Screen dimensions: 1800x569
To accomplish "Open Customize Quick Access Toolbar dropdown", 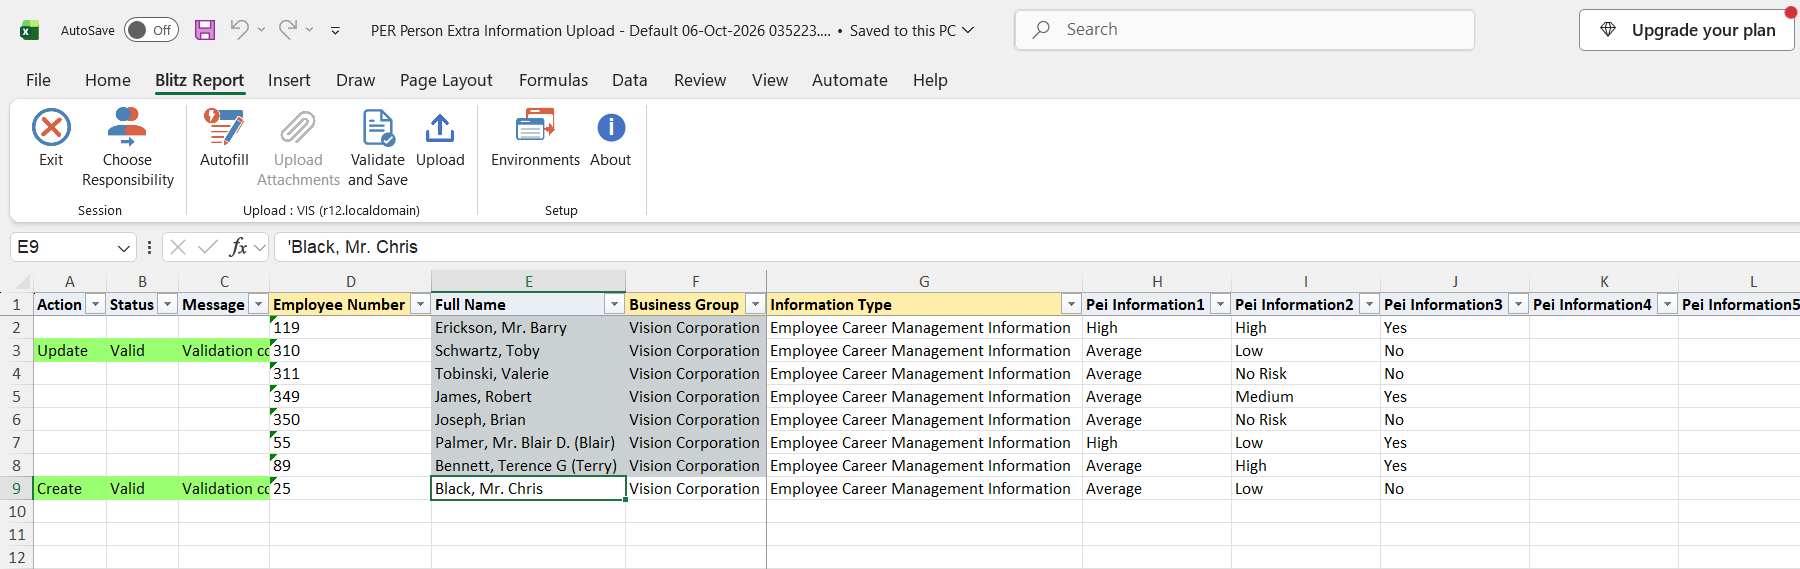I will [335, 31].
